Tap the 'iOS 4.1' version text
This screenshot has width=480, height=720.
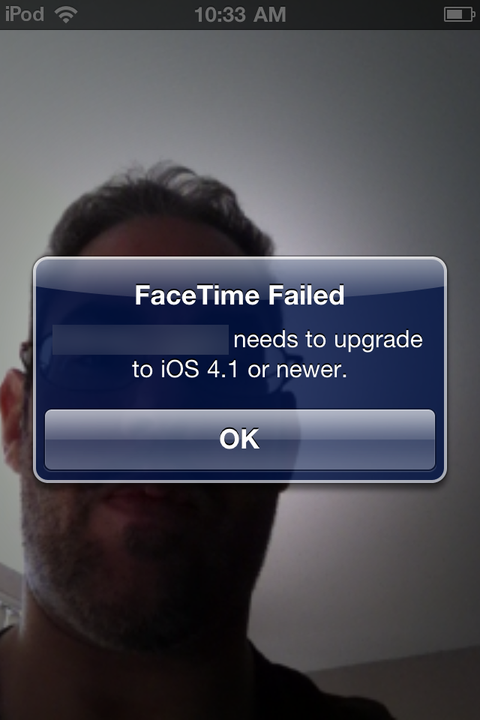point(199,370)
